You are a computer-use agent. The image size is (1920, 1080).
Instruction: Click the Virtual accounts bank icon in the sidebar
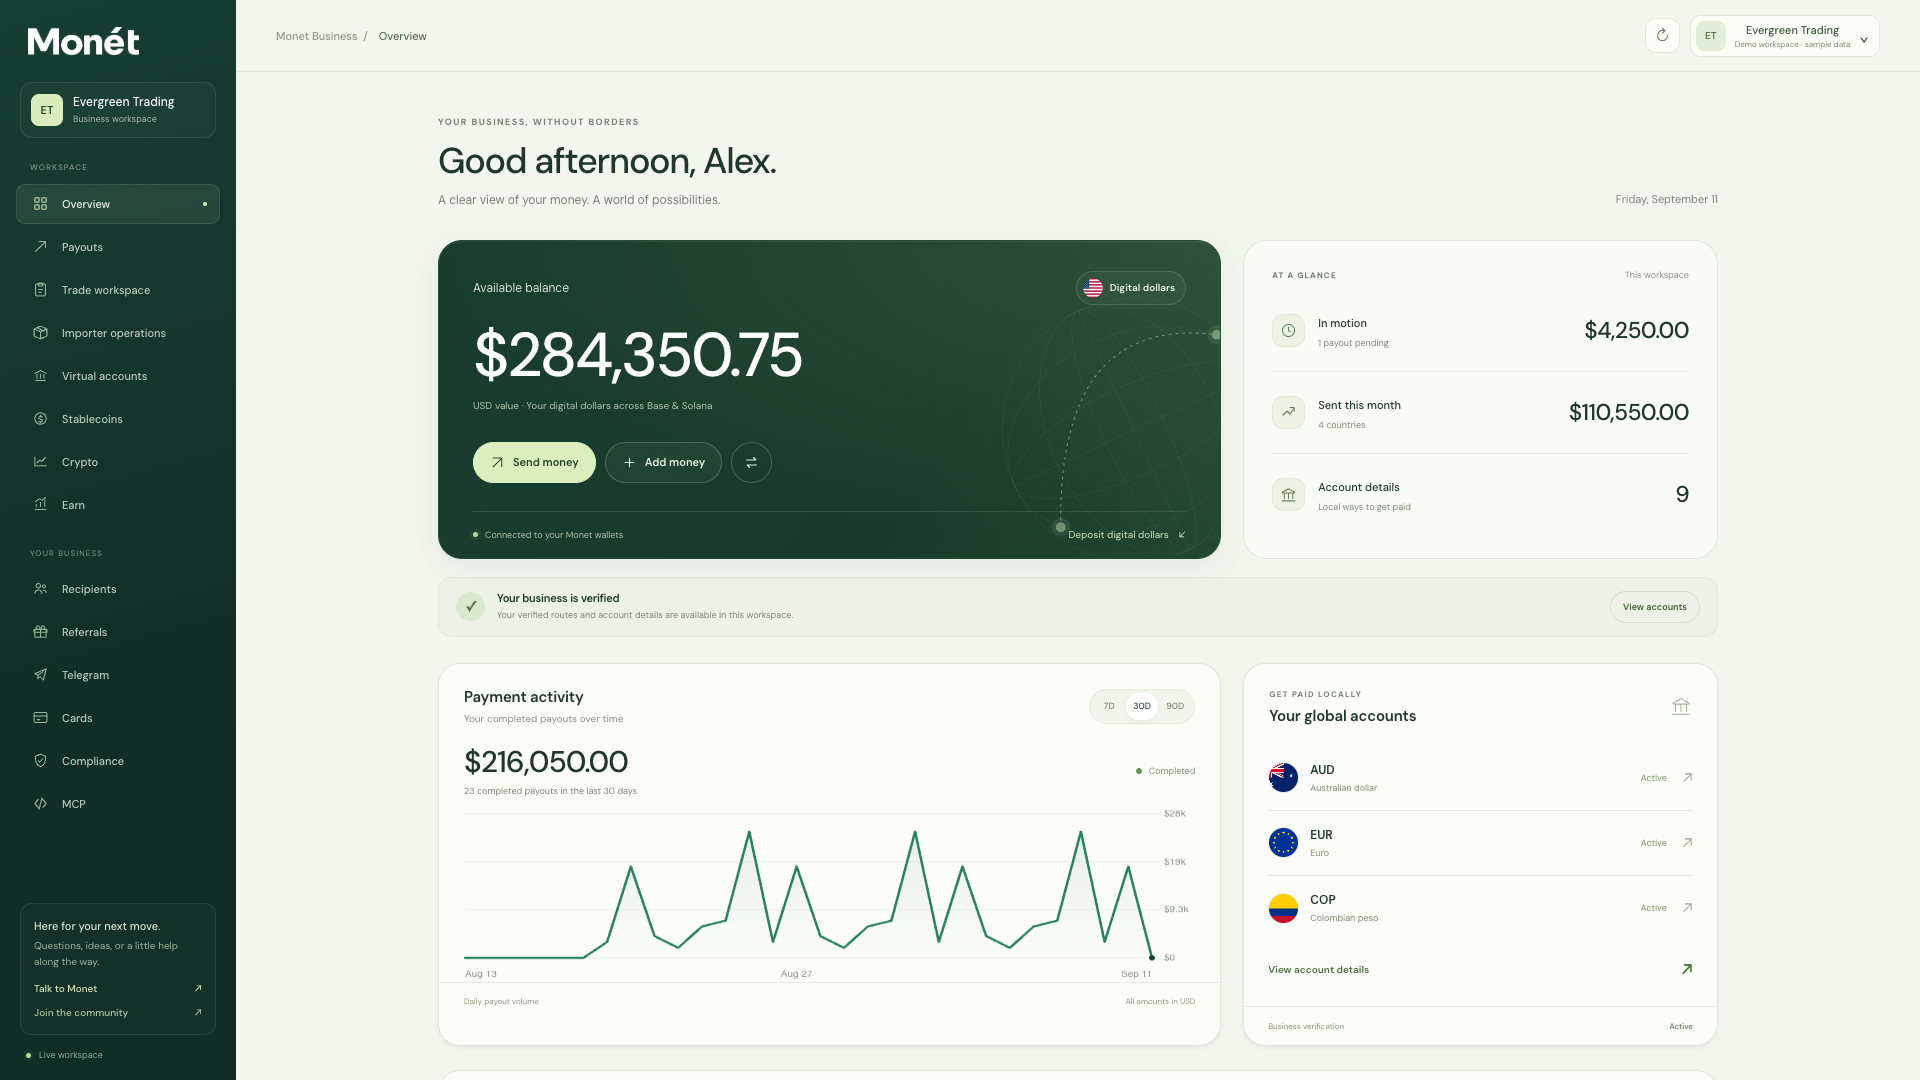[x=40, y=376]
